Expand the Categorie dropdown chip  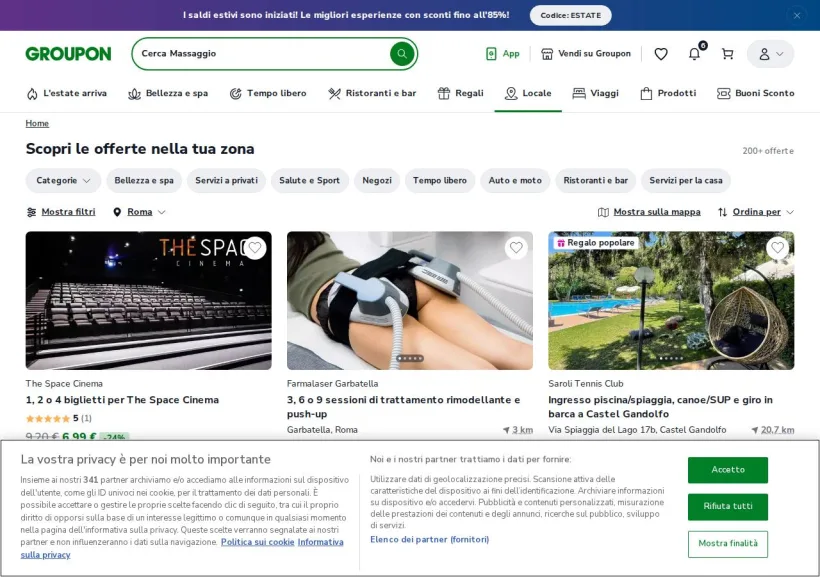click(63, 180)
